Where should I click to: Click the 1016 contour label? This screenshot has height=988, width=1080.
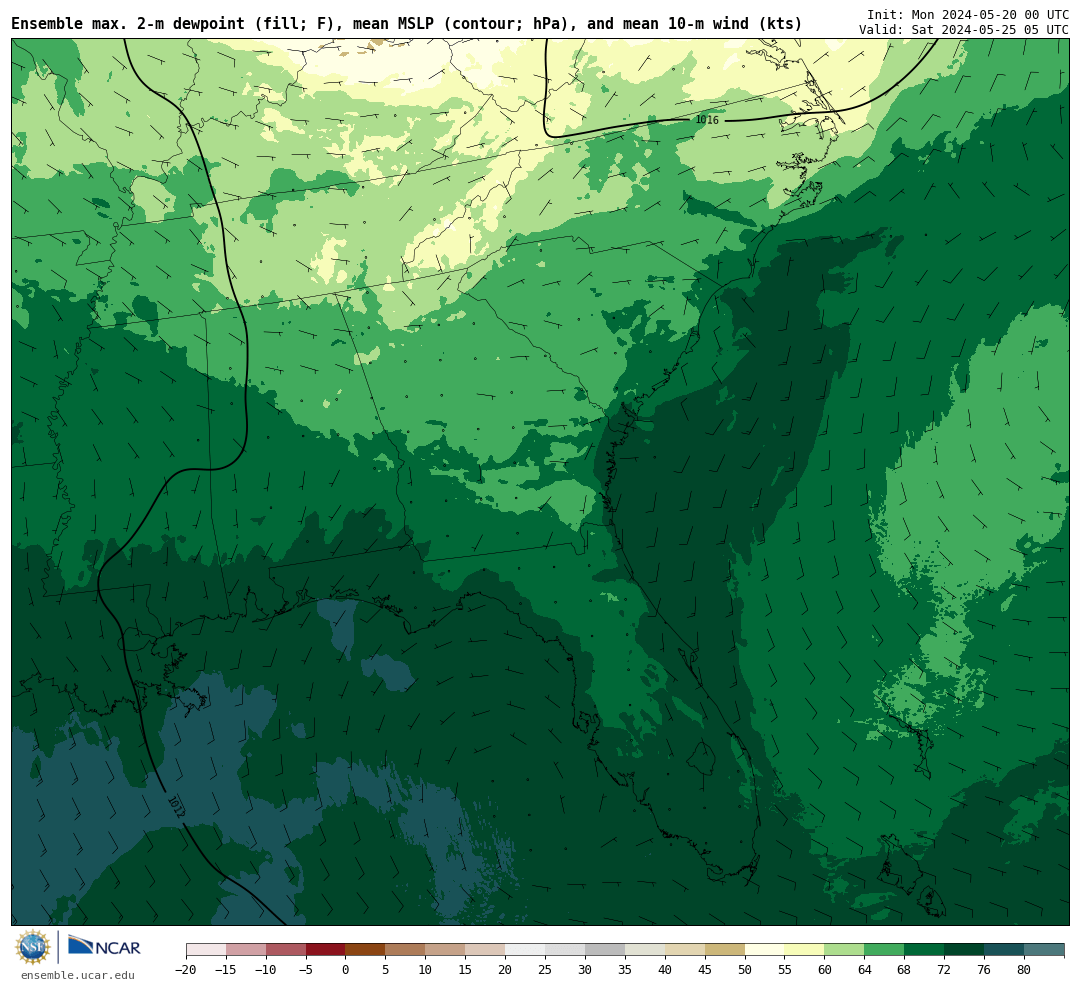point(707,120)
